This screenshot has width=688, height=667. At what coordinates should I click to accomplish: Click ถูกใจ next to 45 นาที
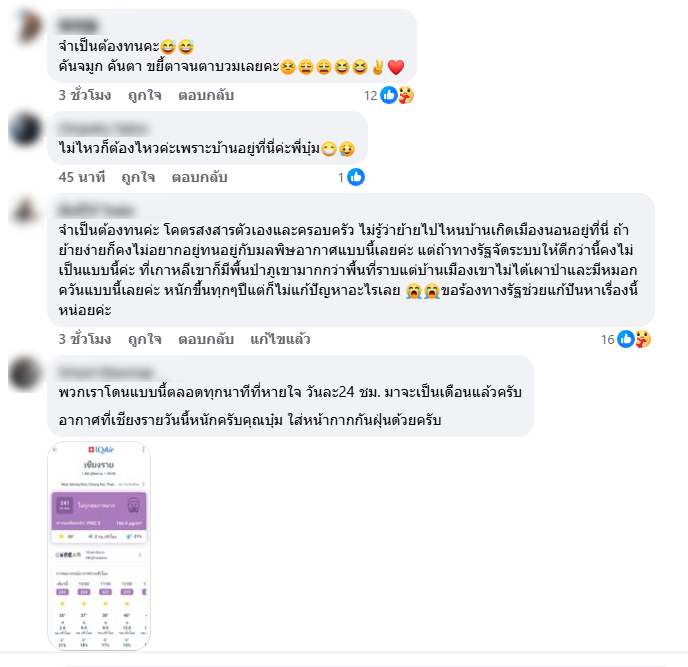coord(138,177)
